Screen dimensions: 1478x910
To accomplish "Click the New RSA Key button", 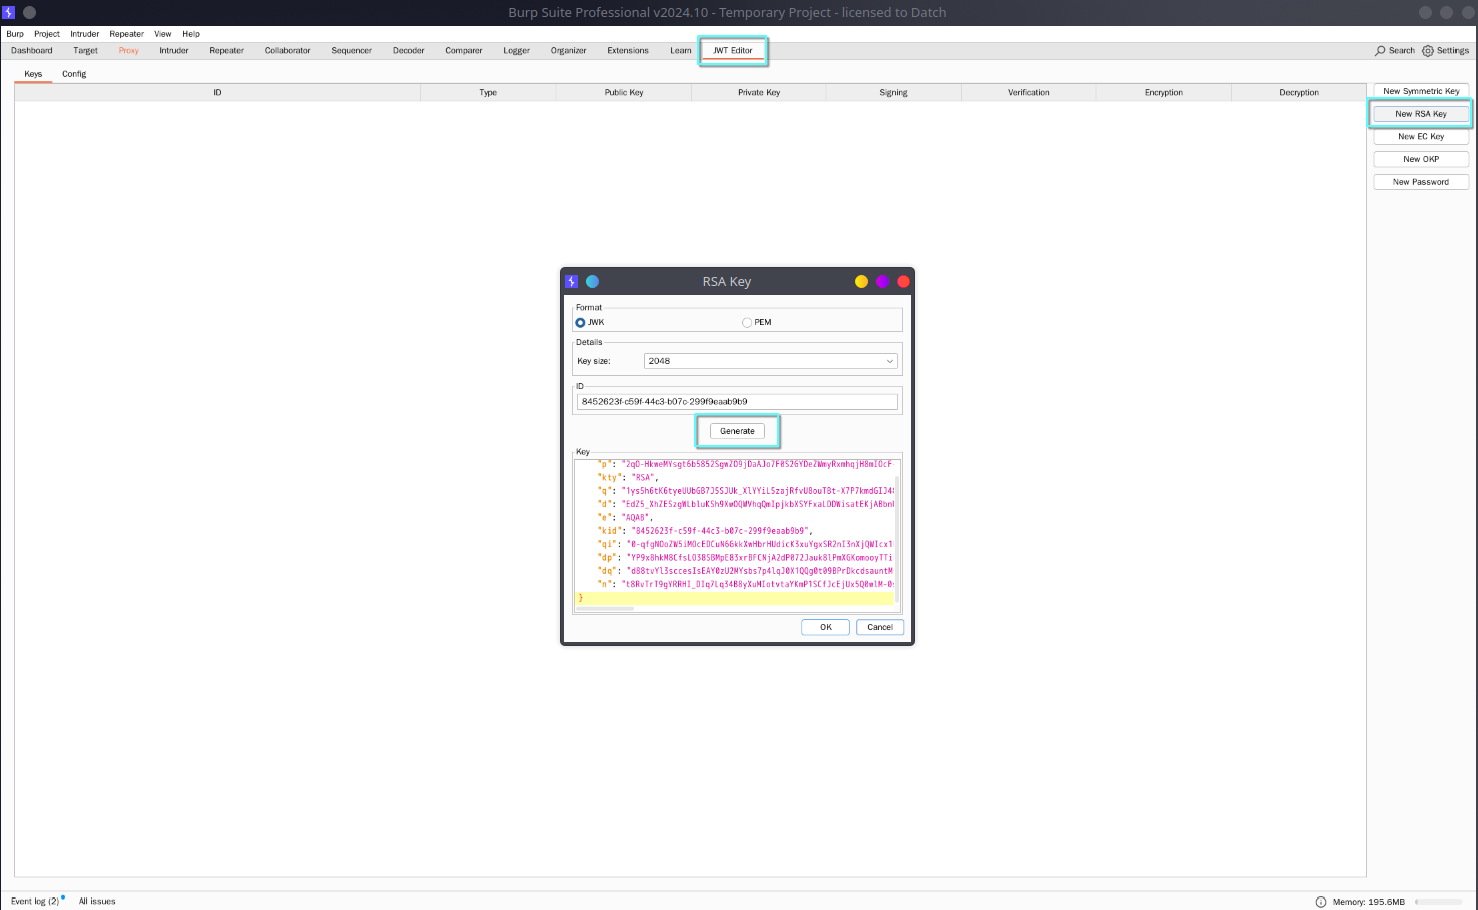I will pos(1421,114).
